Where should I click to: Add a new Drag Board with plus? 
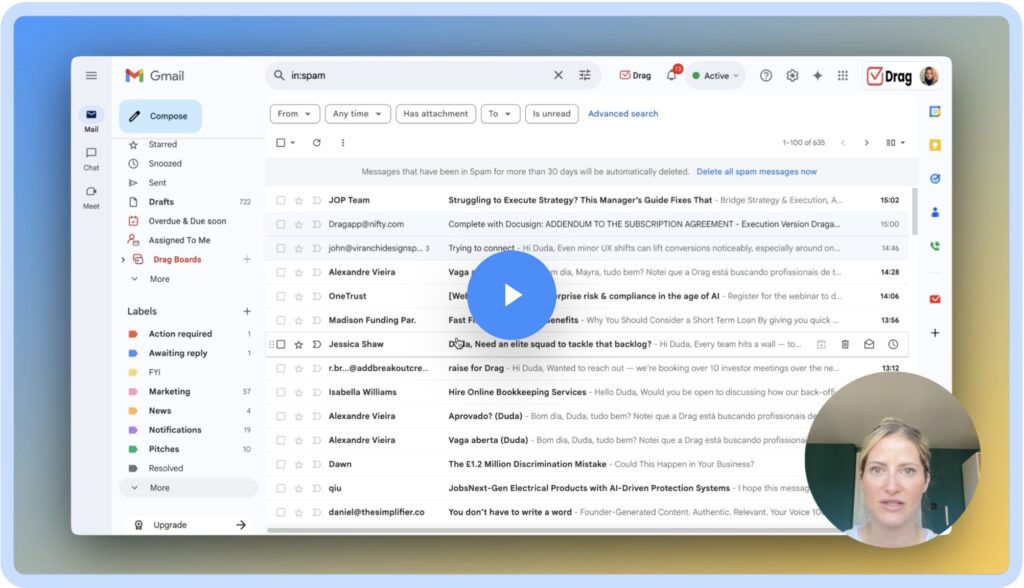click(247, 259)
